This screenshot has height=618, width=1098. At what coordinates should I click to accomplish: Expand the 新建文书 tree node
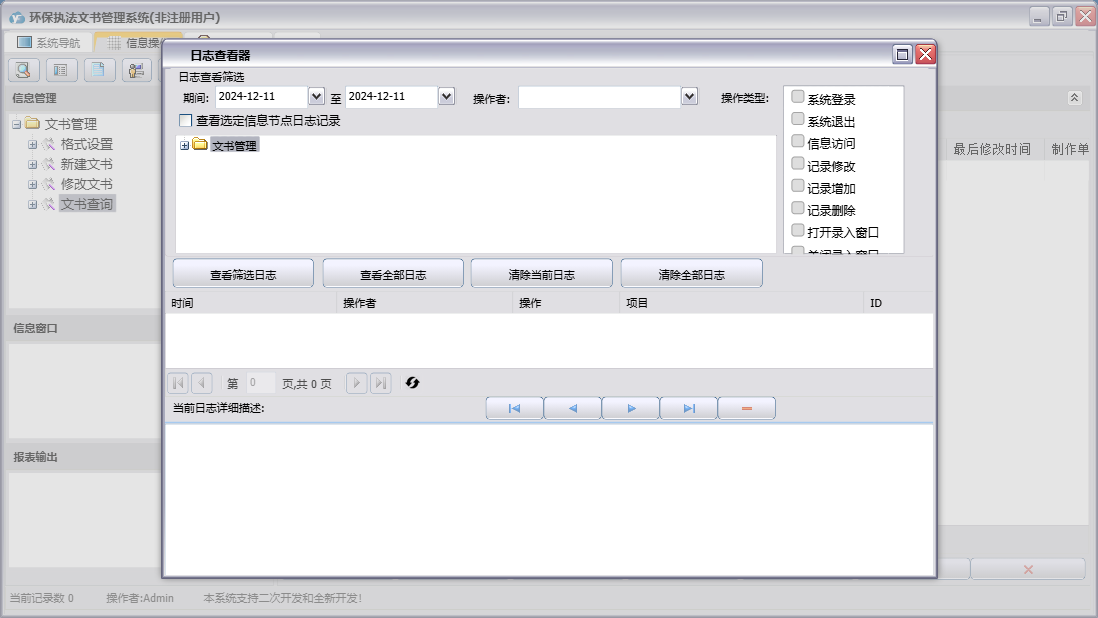tap(32, 164)
